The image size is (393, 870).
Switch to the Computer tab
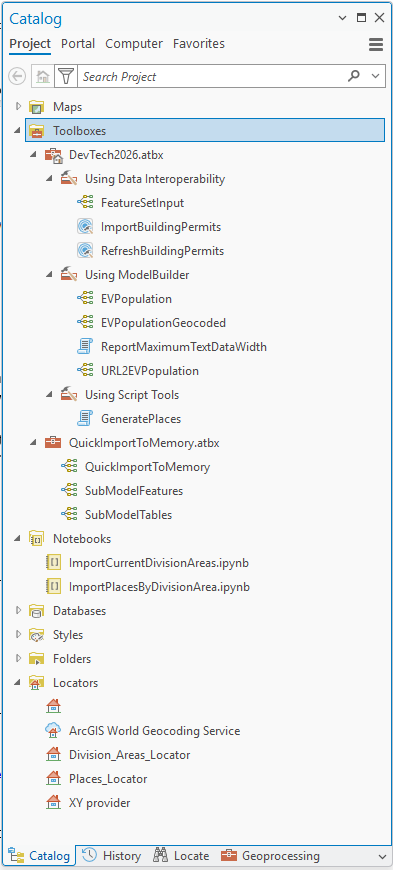point(134,43)
